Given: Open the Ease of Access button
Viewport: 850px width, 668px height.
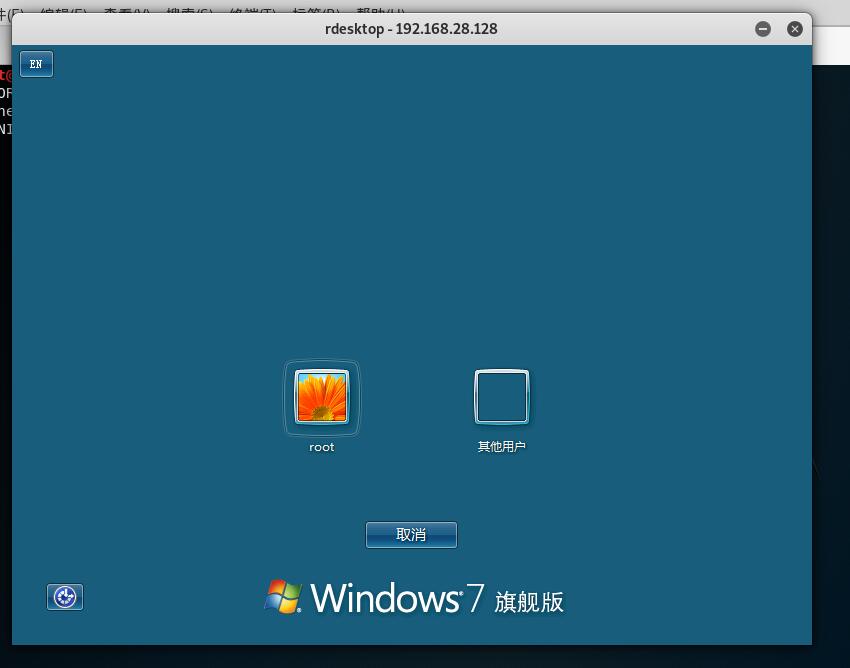Looking at the screenshot, I should tap(65, 597).
